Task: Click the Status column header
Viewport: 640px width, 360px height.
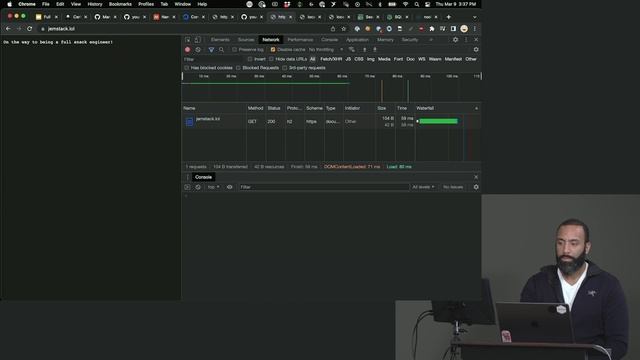Action: coord(275,108)
